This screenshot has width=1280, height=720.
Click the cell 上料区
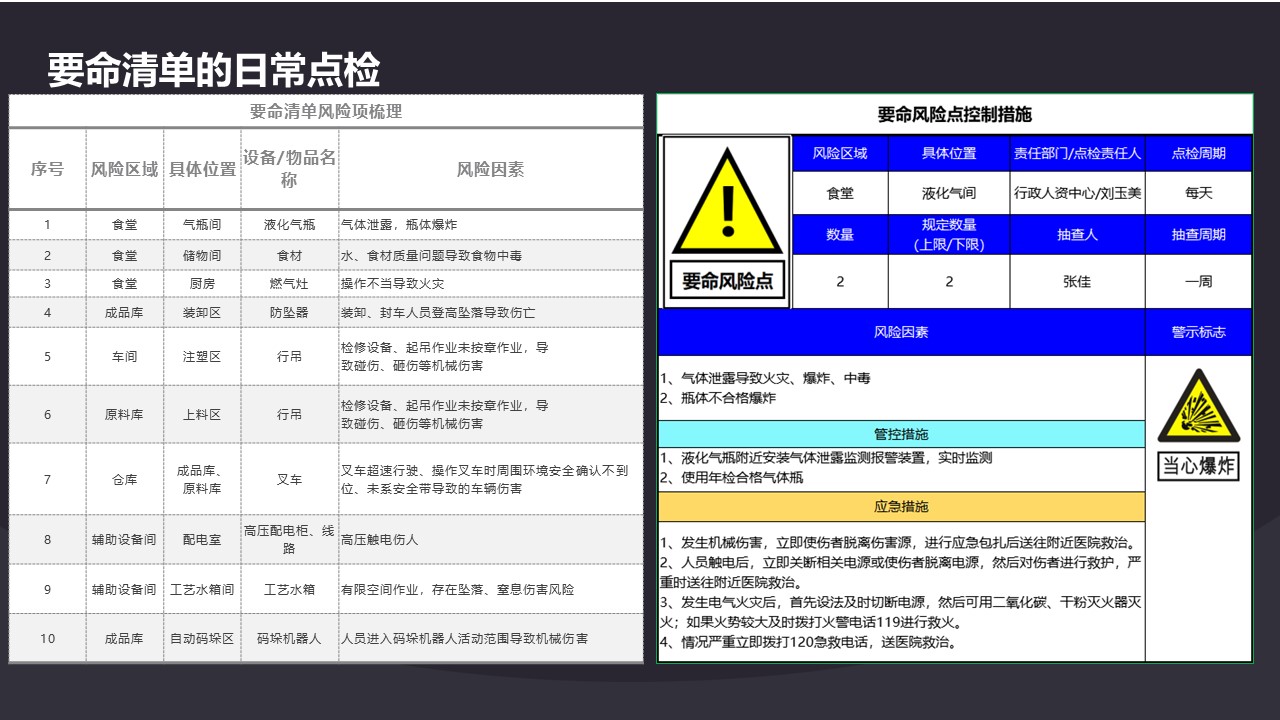(202, 414)
